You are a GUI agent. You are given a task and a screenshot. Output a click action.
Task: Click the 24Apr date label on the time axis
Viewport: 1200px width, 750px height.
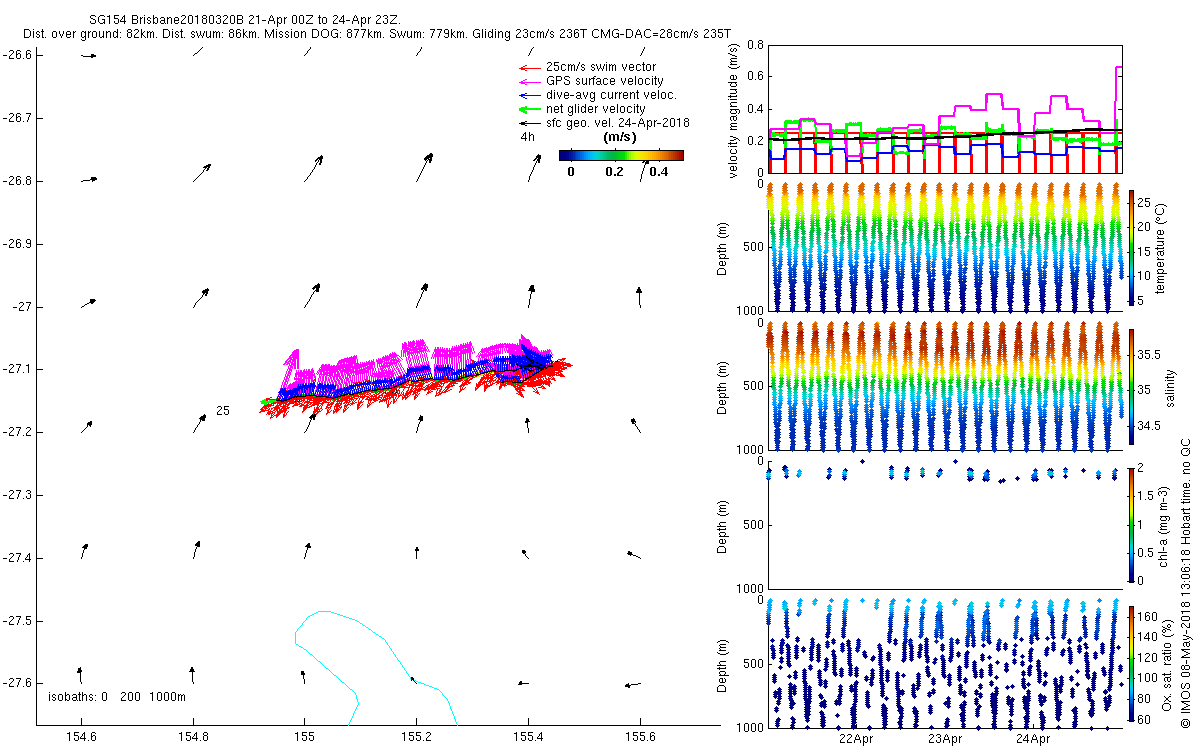1033,739
